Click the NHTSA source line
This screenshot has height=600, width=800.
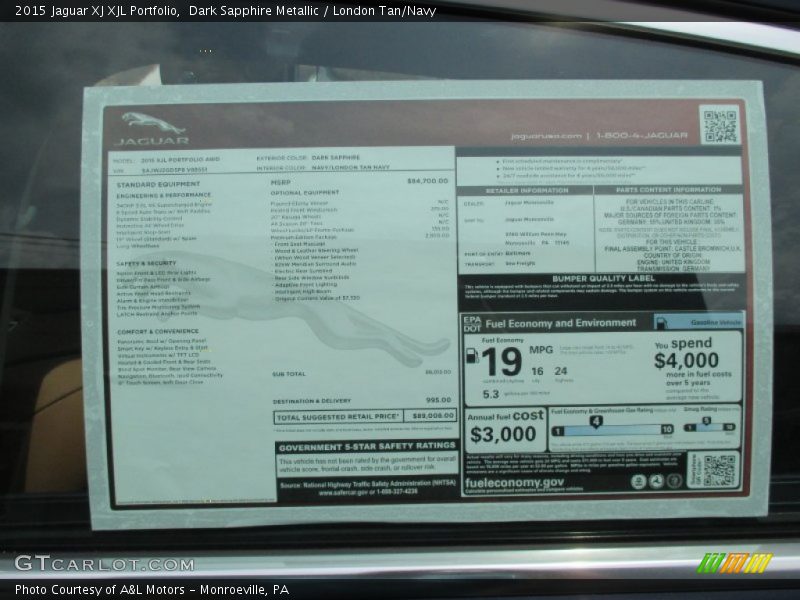tap(367, 484)
